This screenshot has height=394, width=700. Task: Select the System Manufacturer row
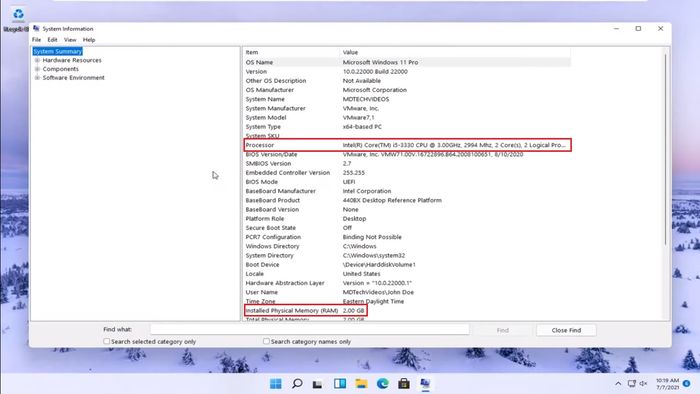point(407,108)
